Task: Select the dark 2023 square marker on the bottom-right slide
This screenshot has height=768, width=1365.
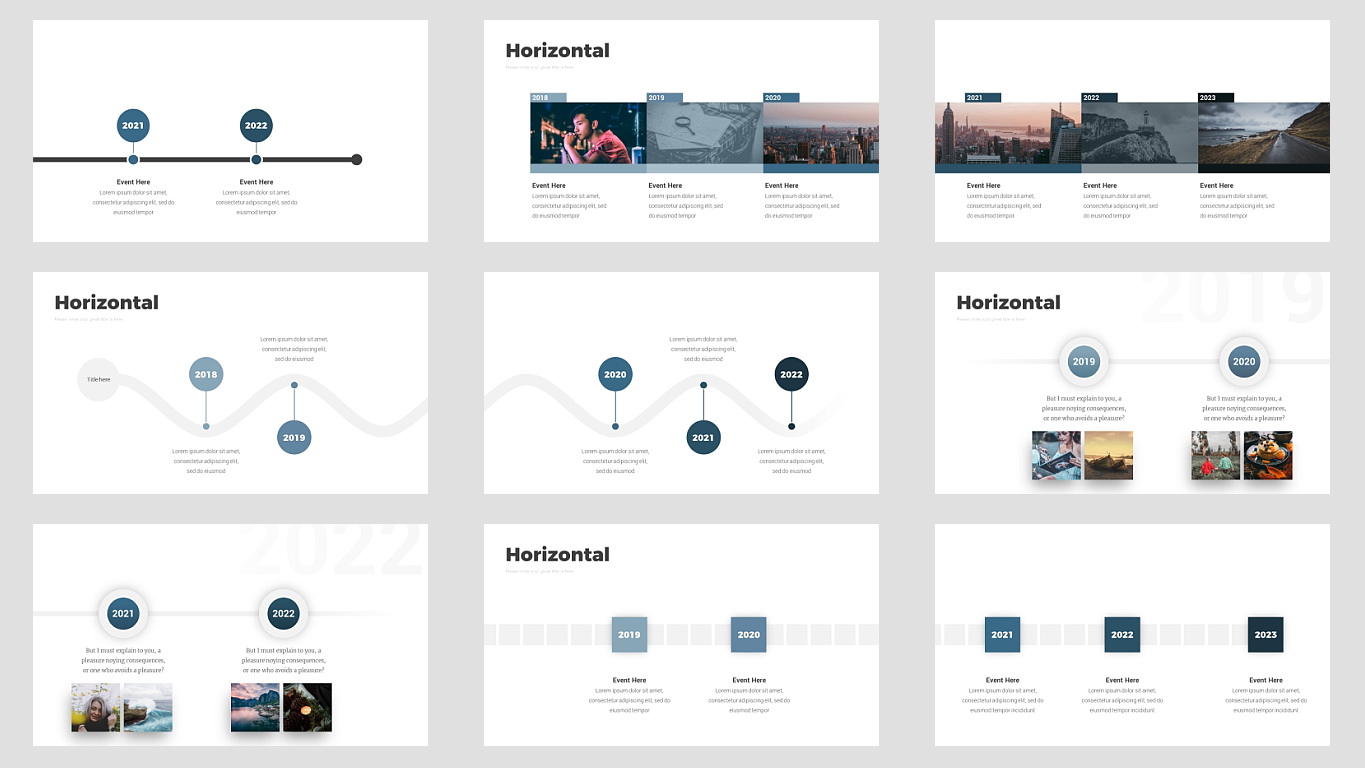Action: (1265, 634)
